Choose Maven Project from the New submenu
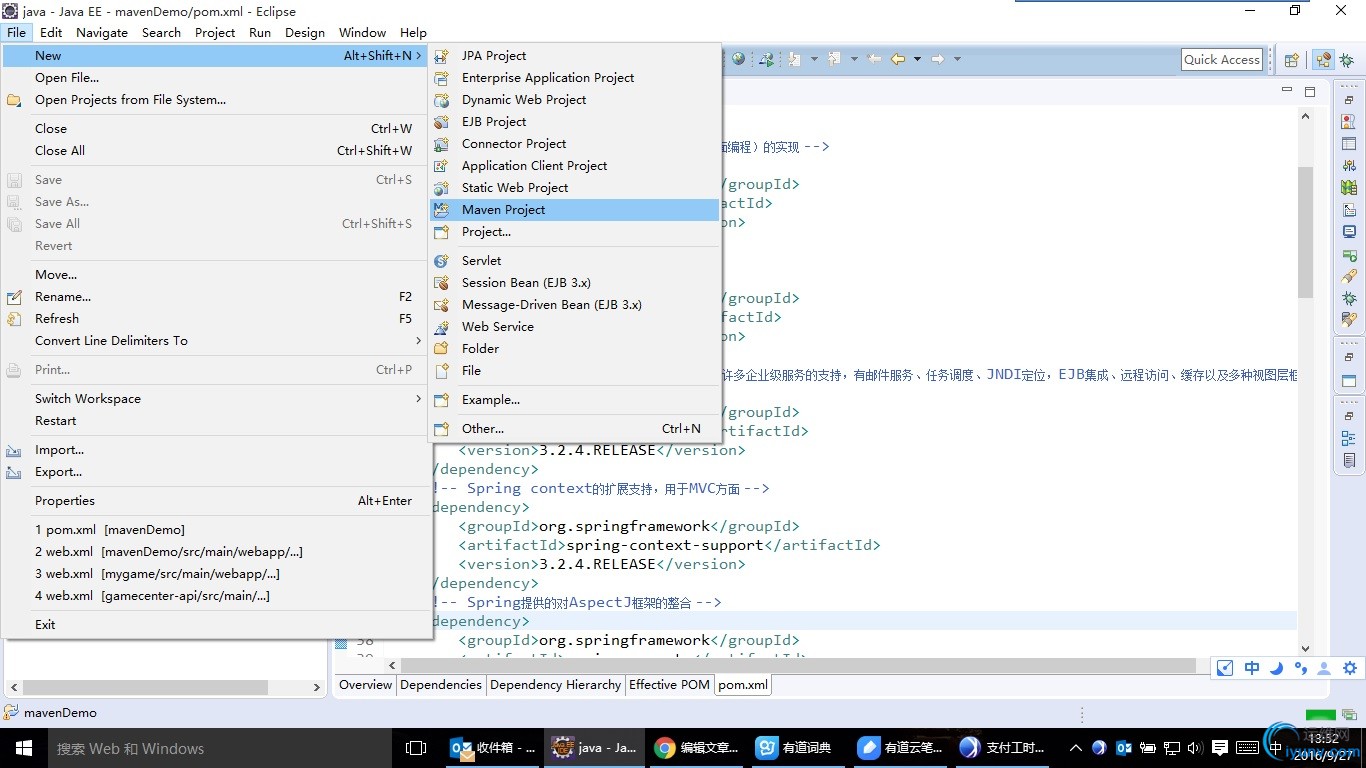 point(574,209)
